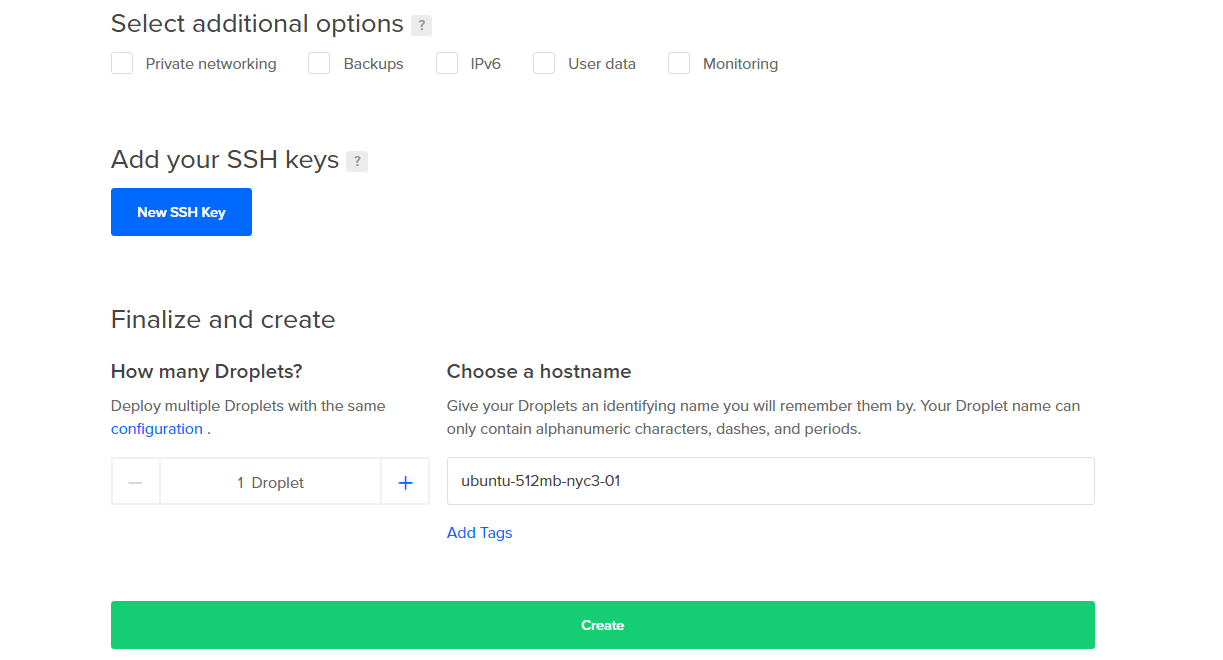This screenshot has width=1223, height=660.
Task: Follow the blue configuration link
Action: [157, 429]
